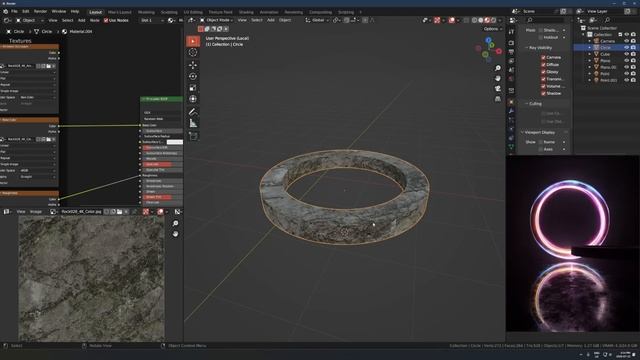
Task: Open the Object Data properties tab
Action: [x=511, y=147]
